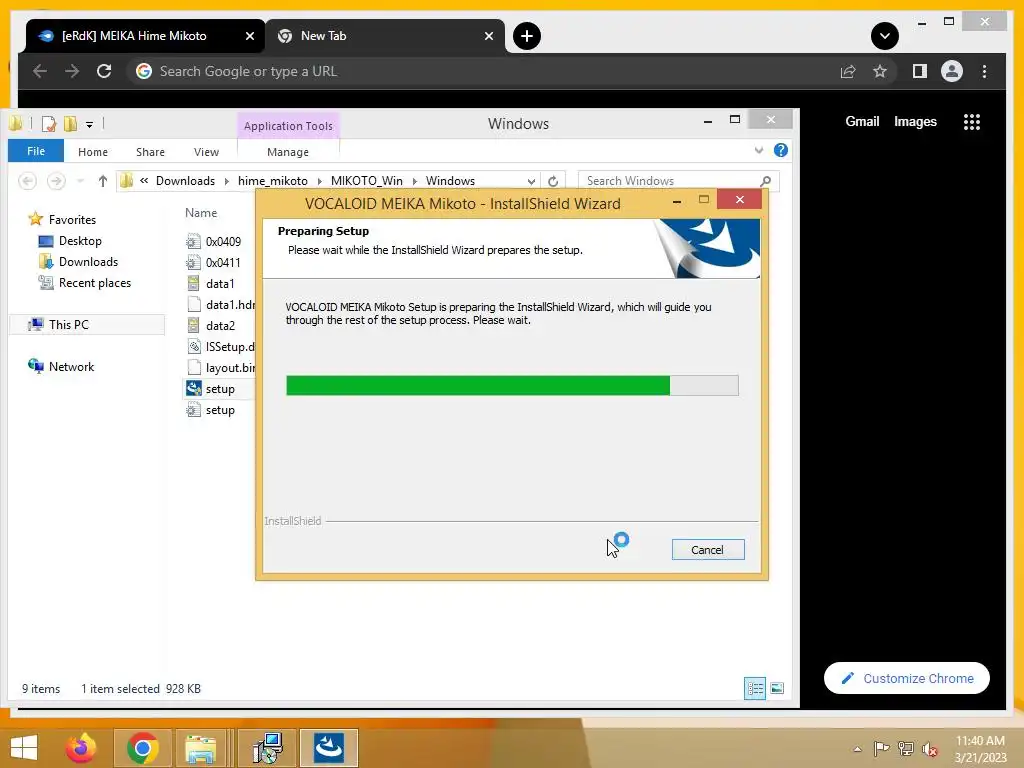Select the data2 cabinet file
This screenshot has width=1024, height=768.
point(210,325)
